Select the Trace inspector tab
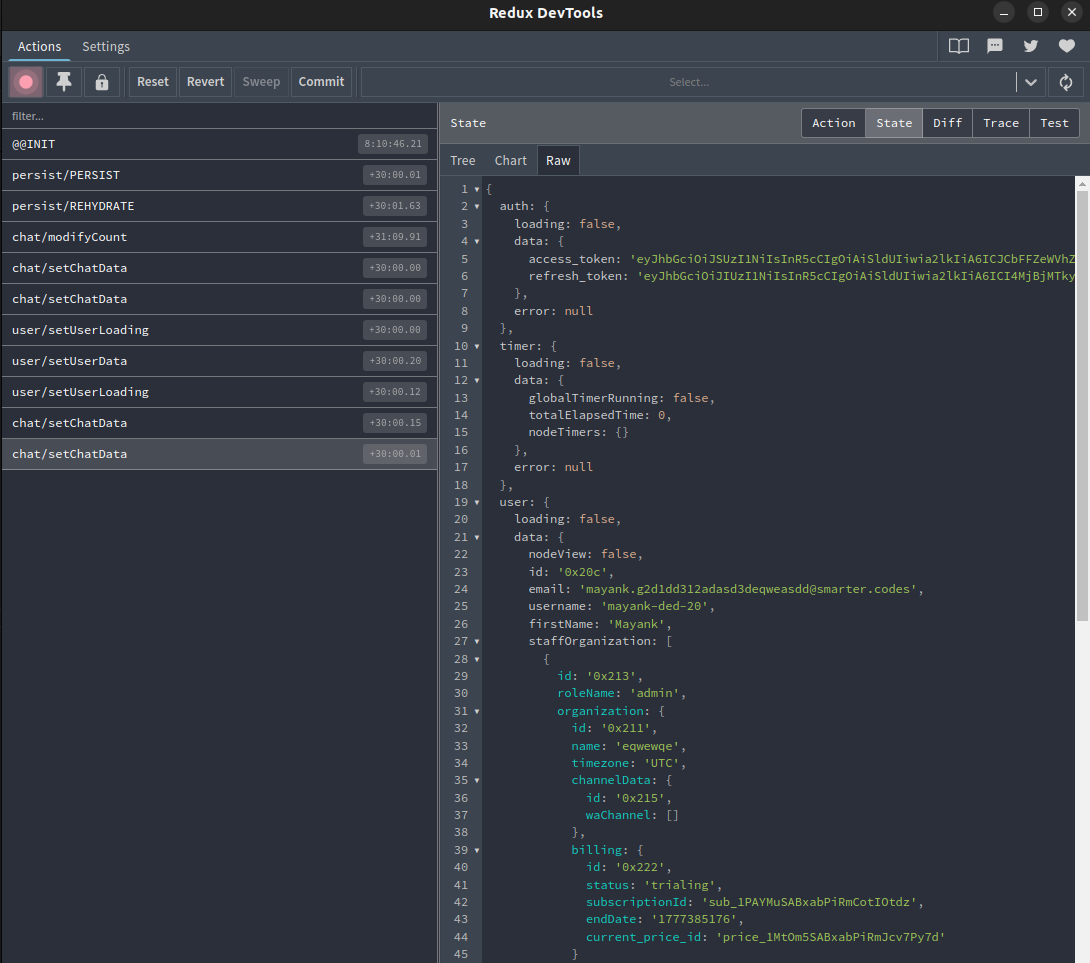 coord(1001,123)
